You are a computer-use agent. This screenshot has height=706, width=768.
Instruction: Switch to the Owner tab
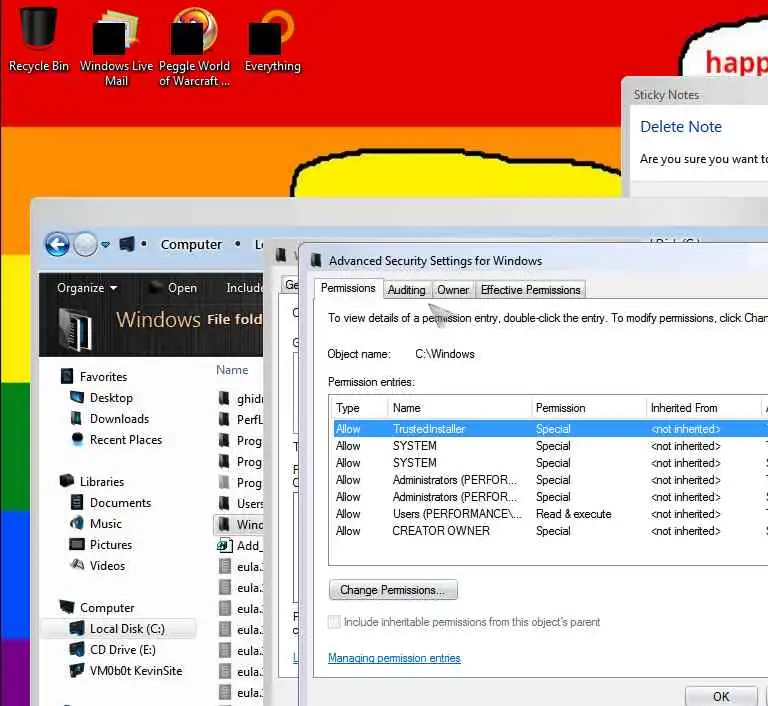[453, 290]
